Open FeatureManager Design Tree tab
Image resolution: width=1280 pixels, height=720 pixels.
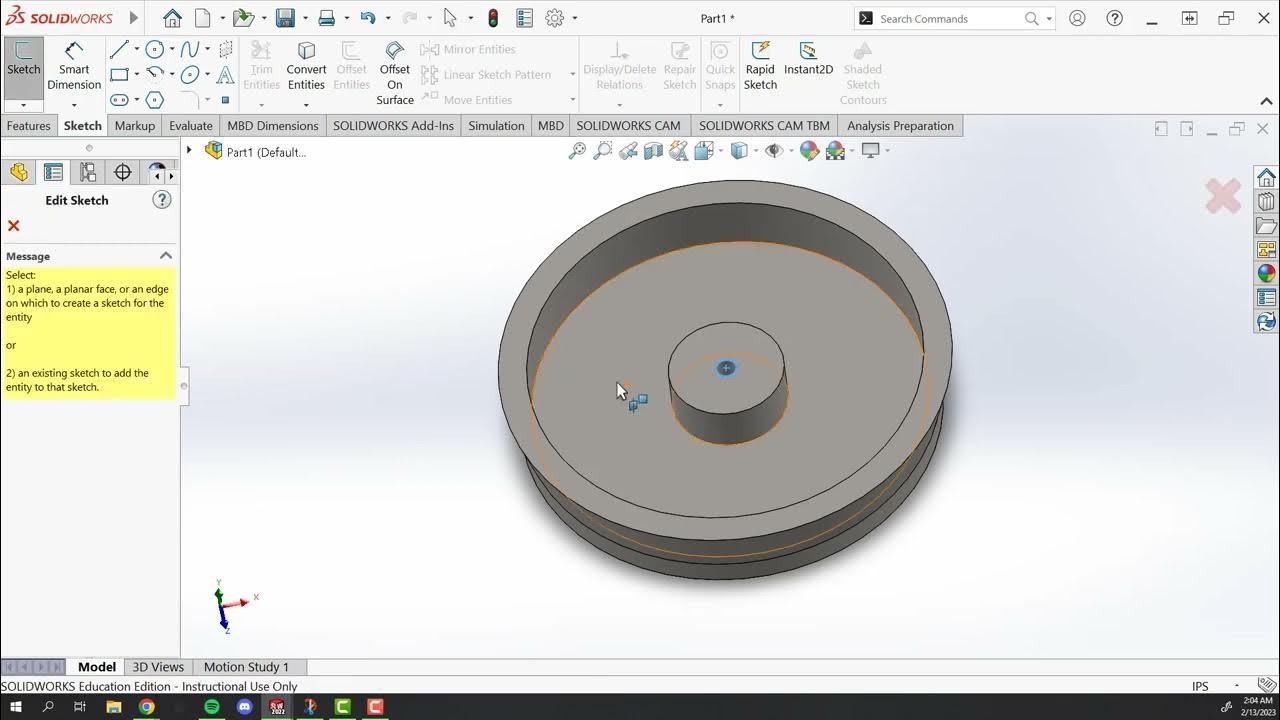pyautogui.click(x=19, y=172)
